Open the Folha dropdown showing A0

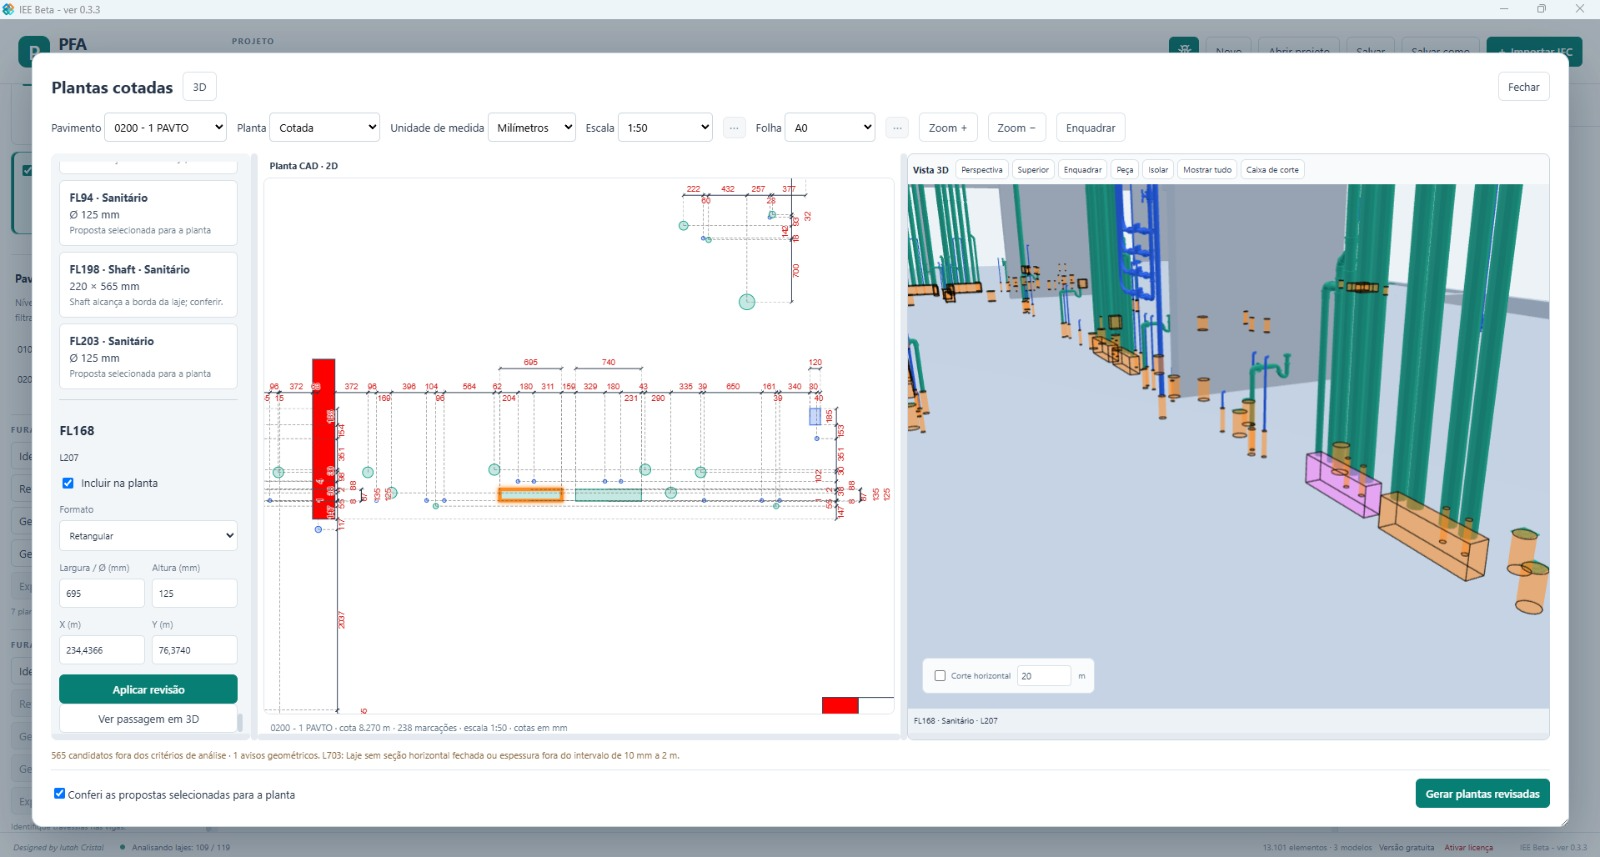[830, 128]
